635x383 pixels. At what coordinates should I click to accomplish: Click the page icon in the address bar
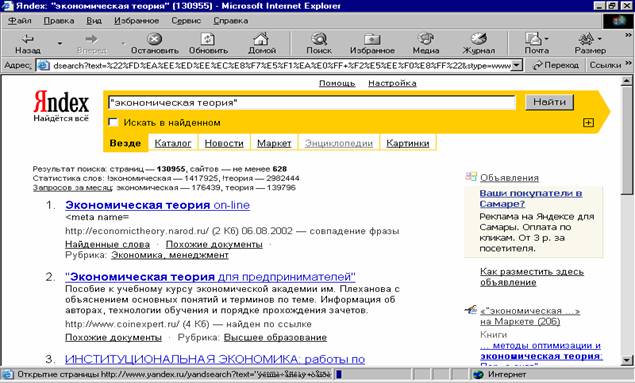[x=43, y=65]
